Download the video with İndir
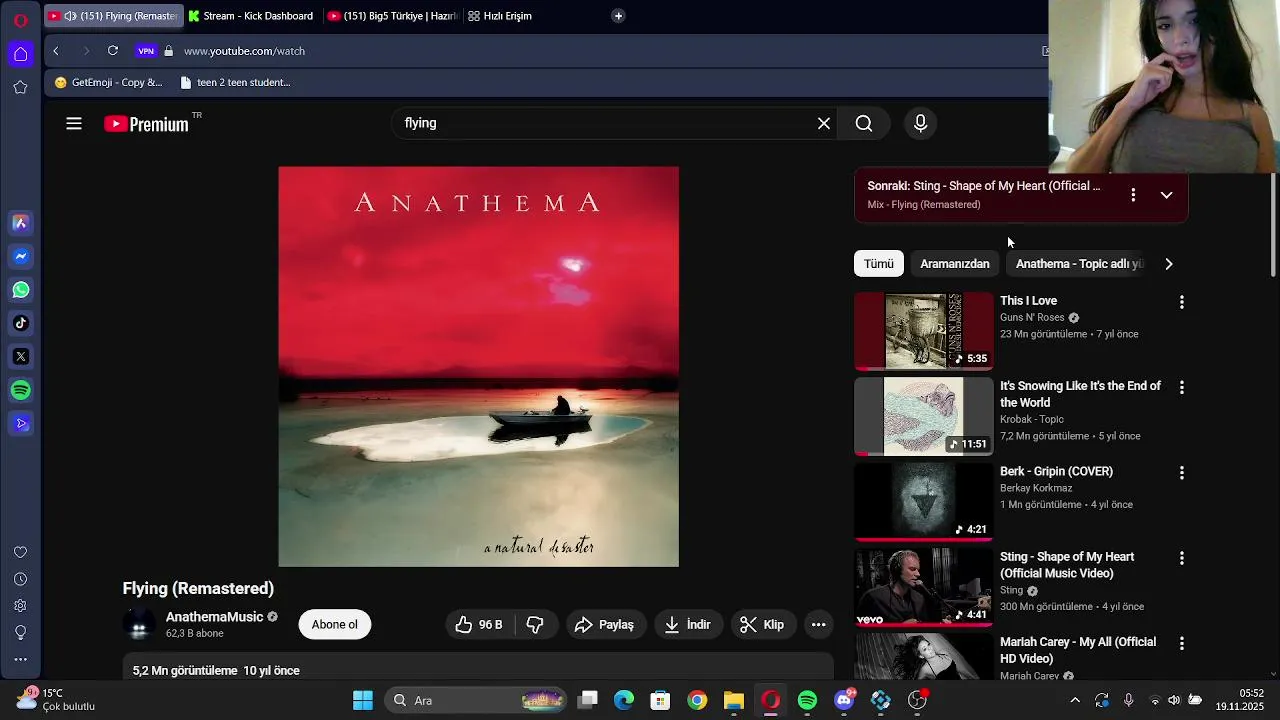1280x720 pixels. (x=688, y=624)
